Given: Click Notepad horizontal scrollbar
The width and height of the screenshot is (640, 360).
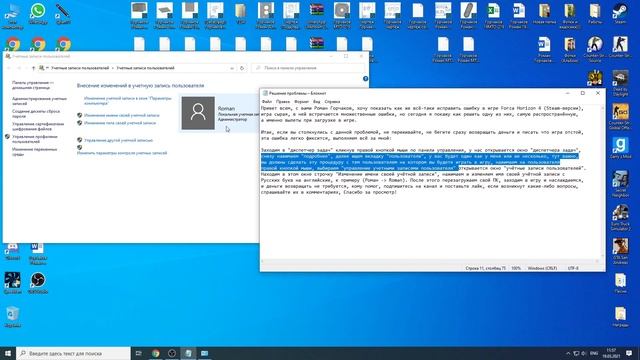Looking at the screenshot, I should 430,261.
